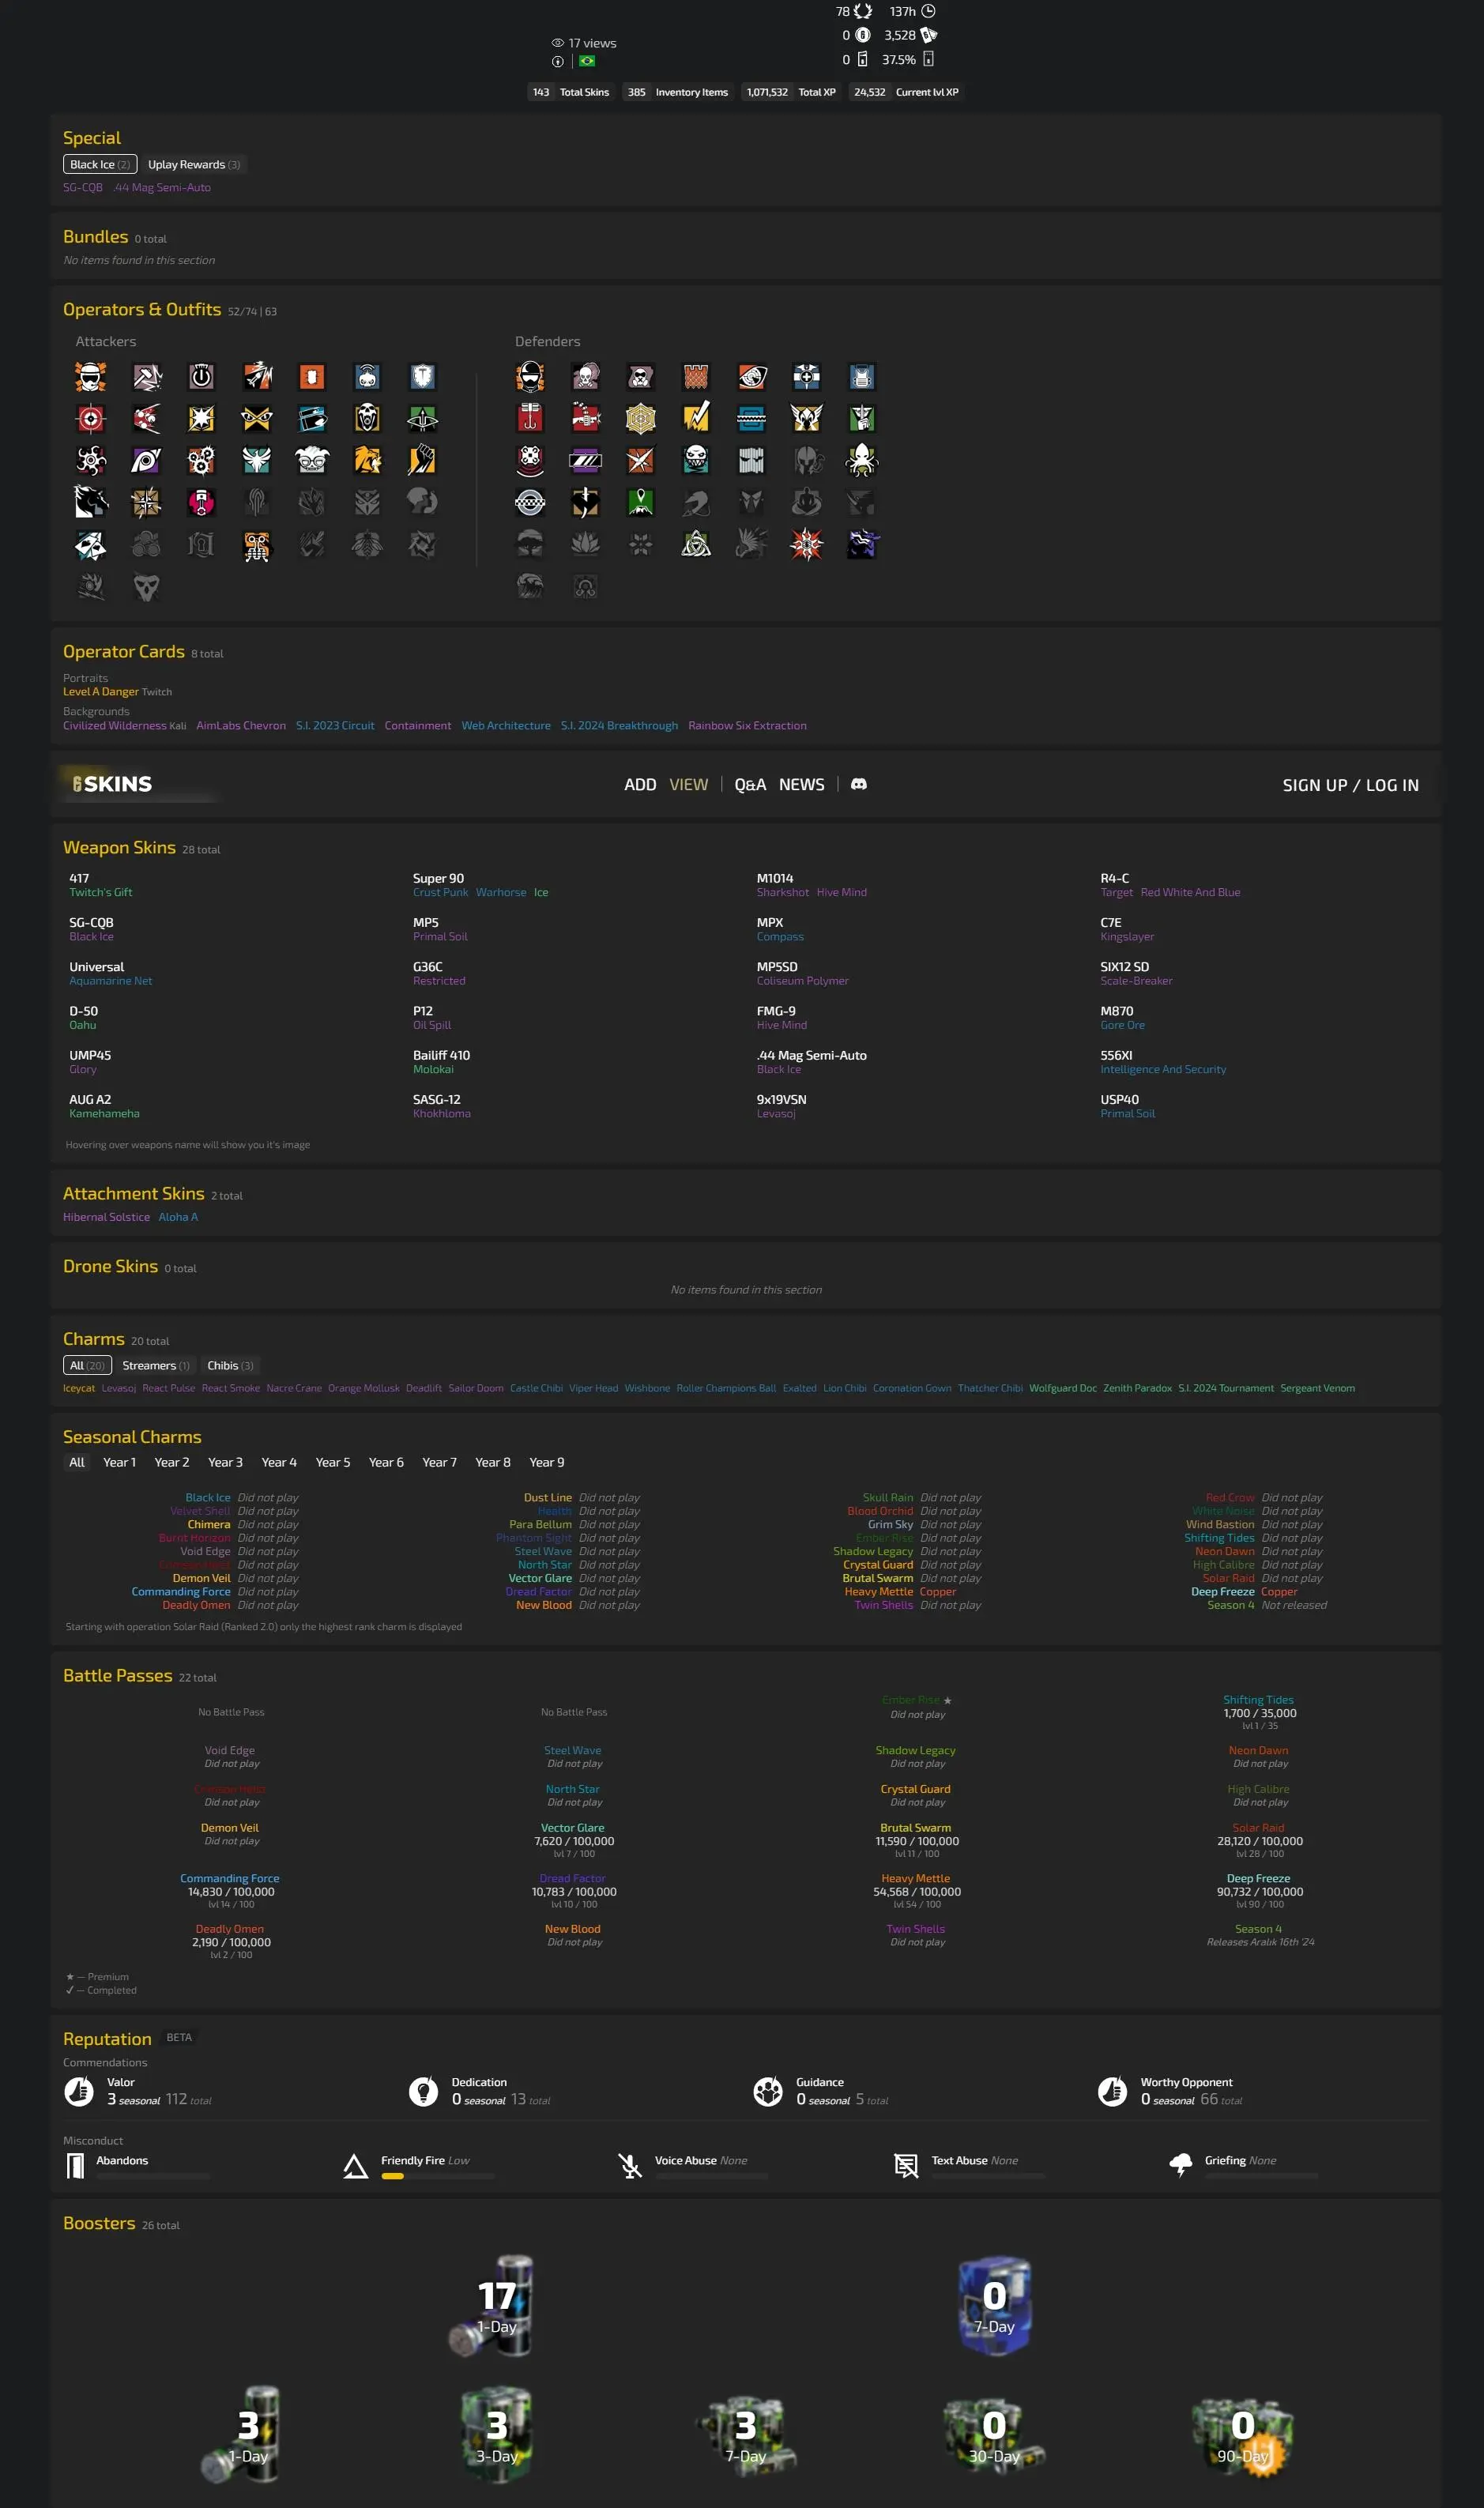Open the Civilized Wilderness background link
Screen dimensions: 1484x2508
click(x=115, y=726)
